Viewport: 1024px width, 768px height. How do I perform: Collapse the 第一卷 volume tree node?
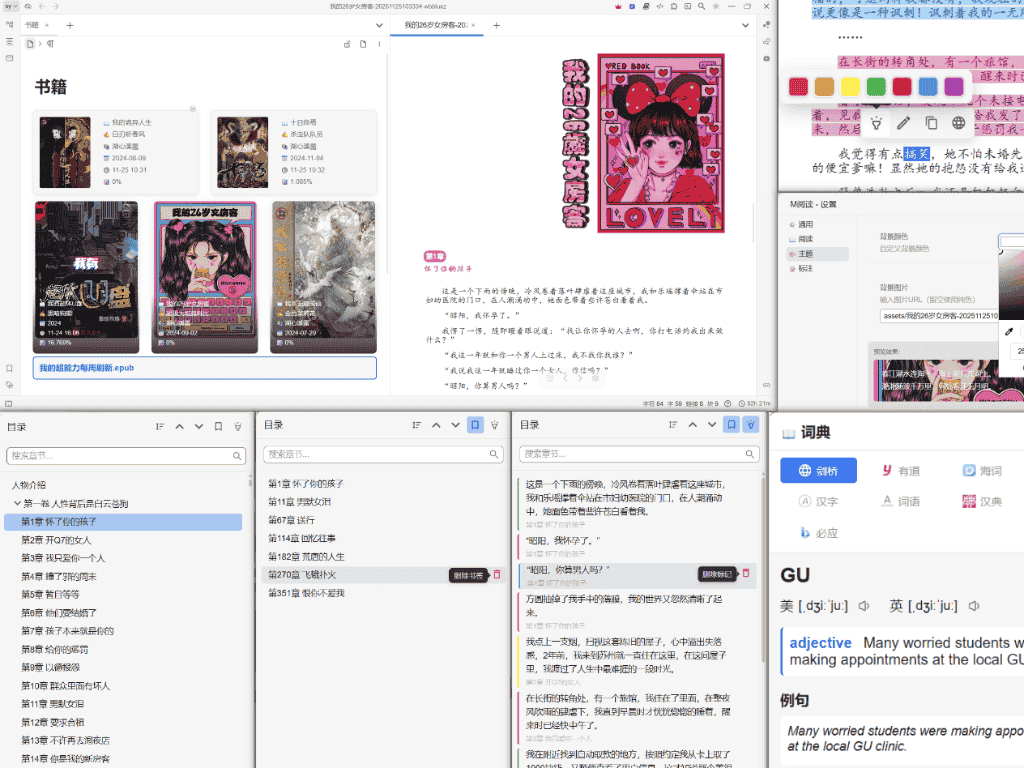pos(17,503)
